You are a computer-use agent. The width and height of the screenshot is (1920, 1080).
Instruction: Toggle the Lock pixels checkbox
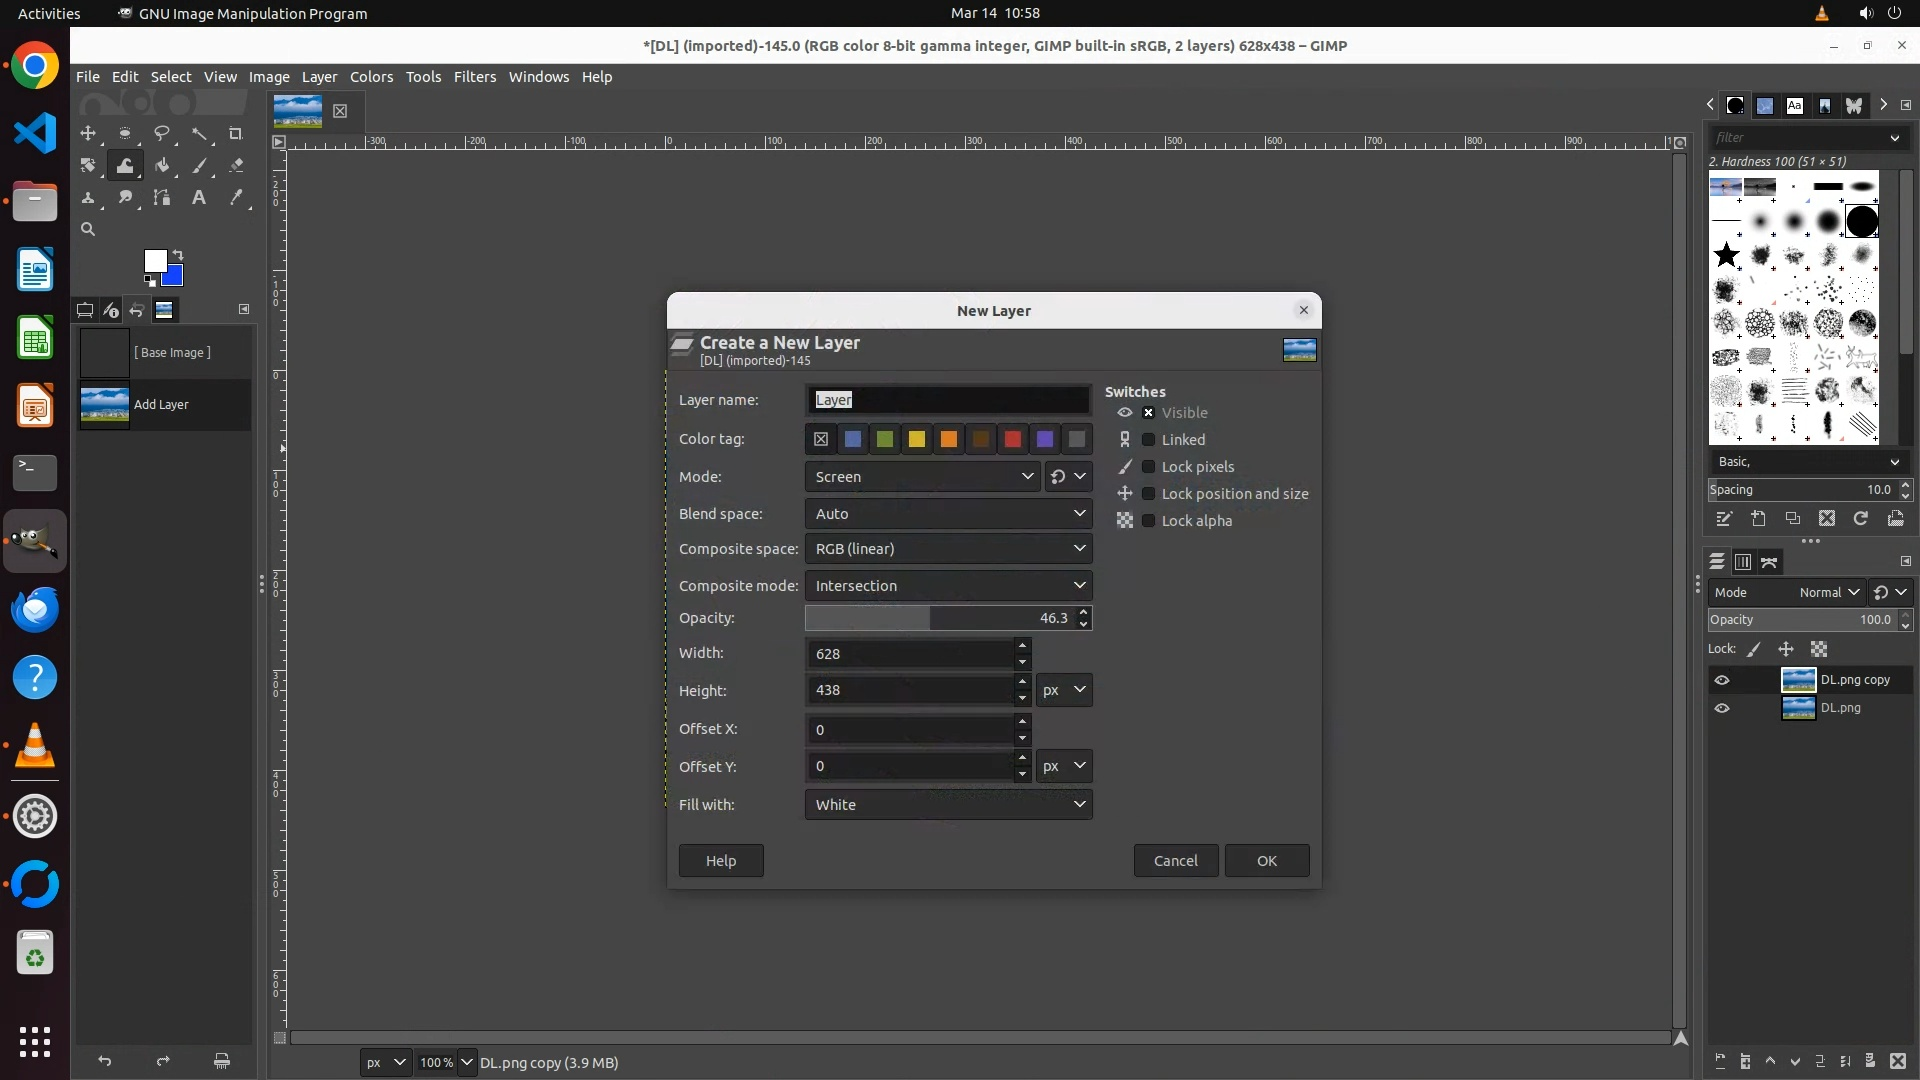pyautogui.click(x=1149, y=467)
